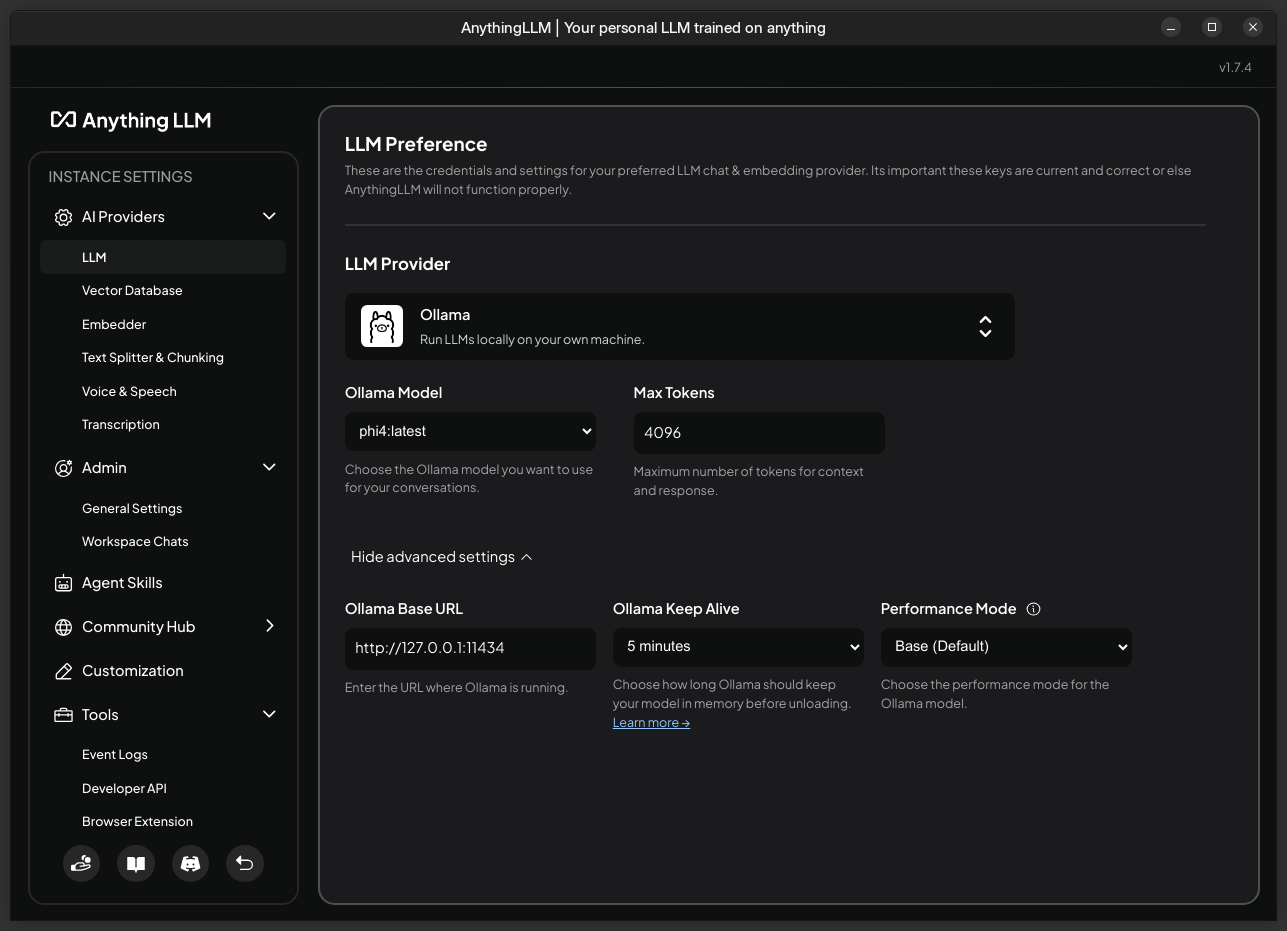
Task: Open the Customization settings page
Action: tap(132, 671)
